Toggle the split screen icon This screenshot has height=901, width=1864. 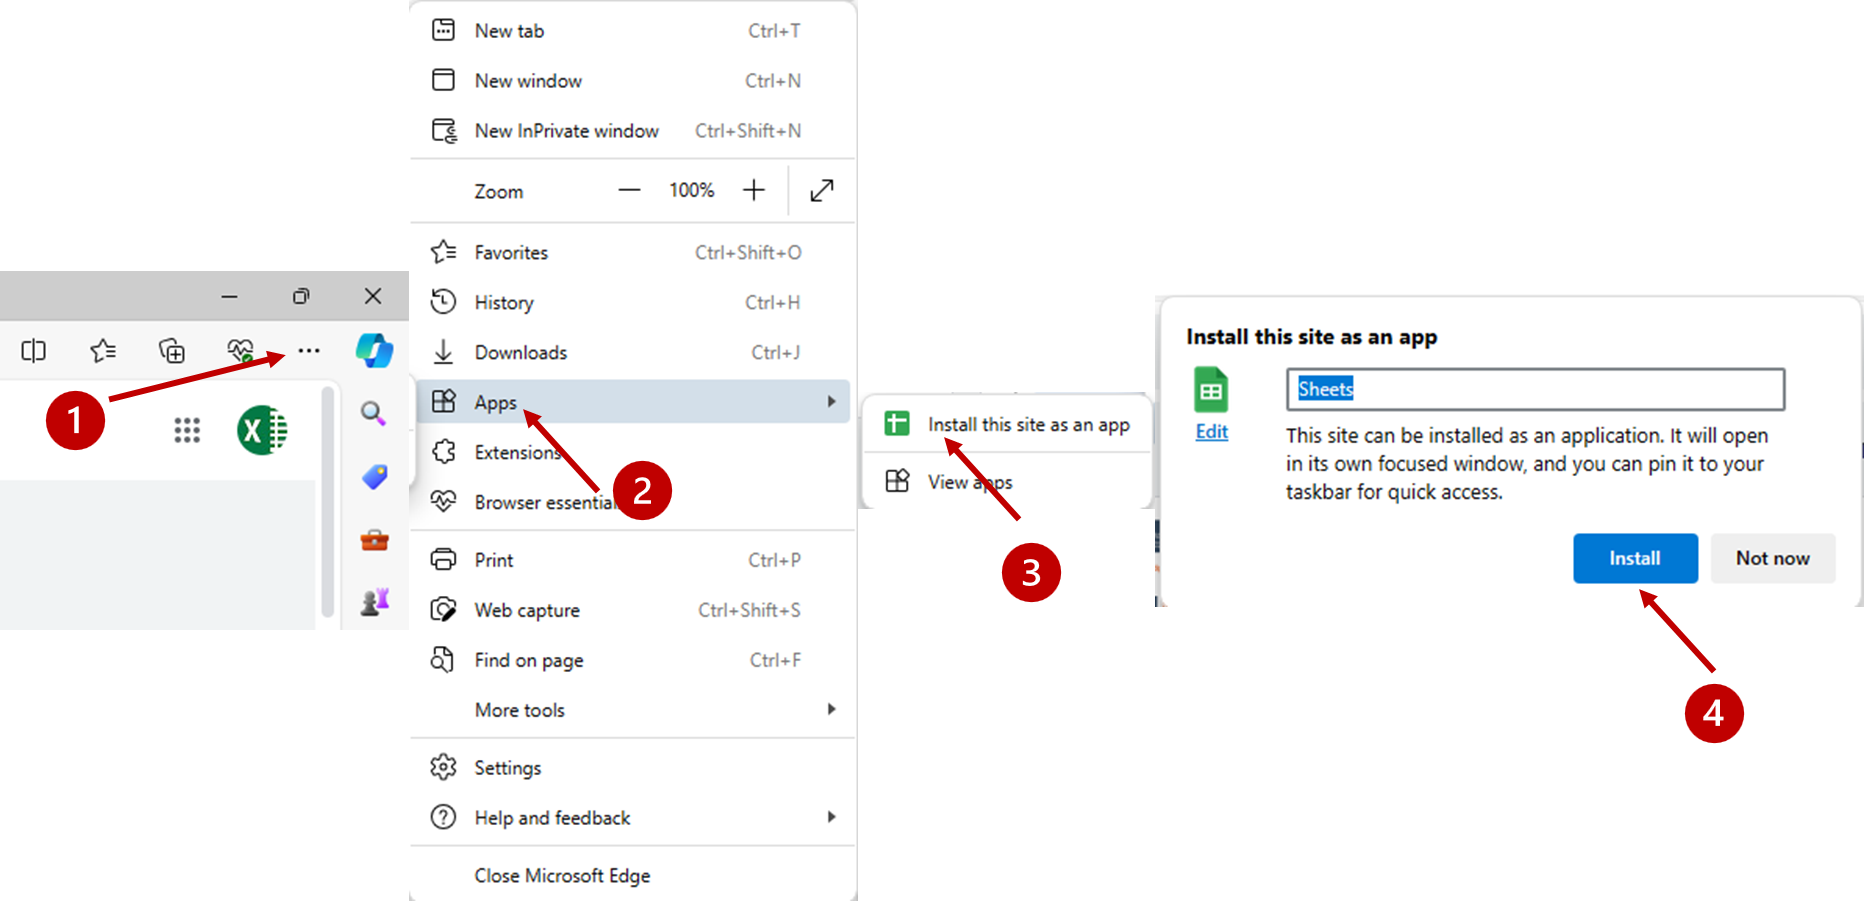[34, 351]
